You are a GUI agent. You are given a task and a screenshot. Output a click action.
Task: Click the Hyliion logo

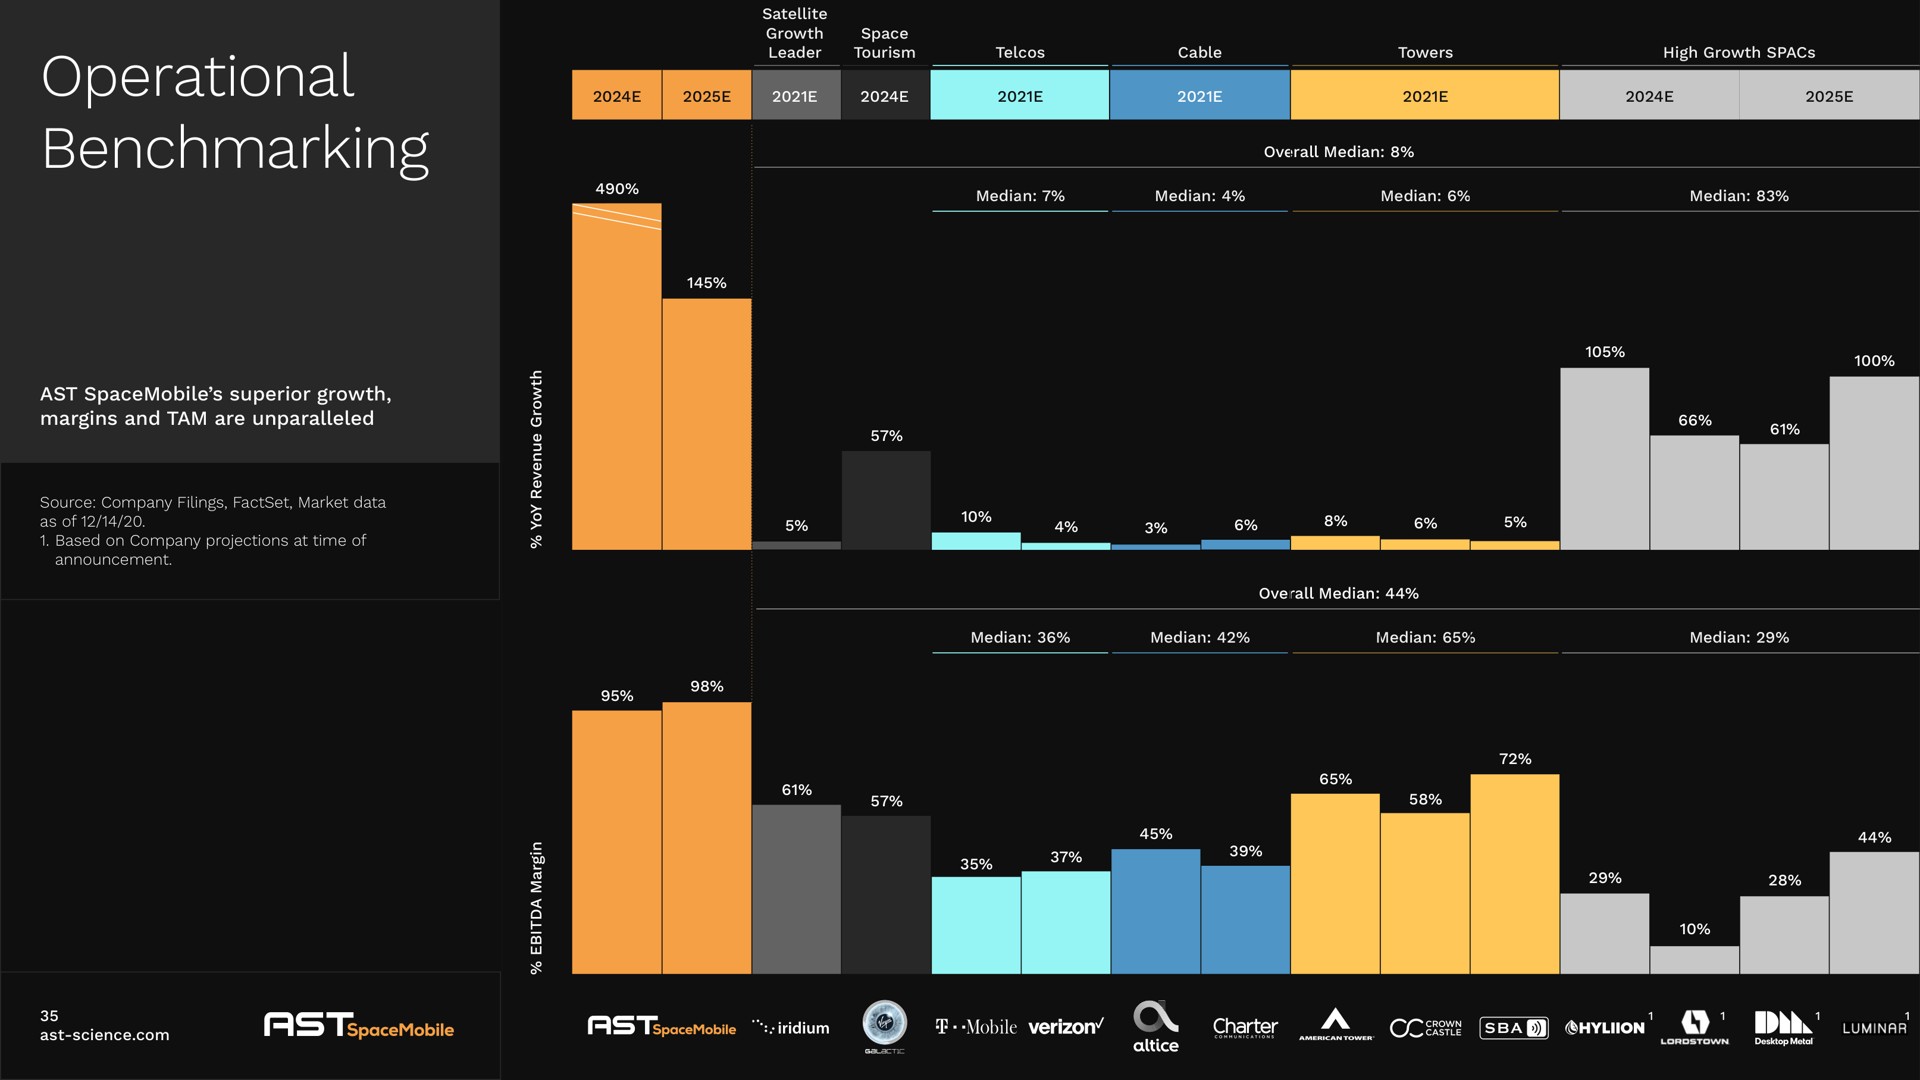pyautogui.click(x=1604, y=1028)
